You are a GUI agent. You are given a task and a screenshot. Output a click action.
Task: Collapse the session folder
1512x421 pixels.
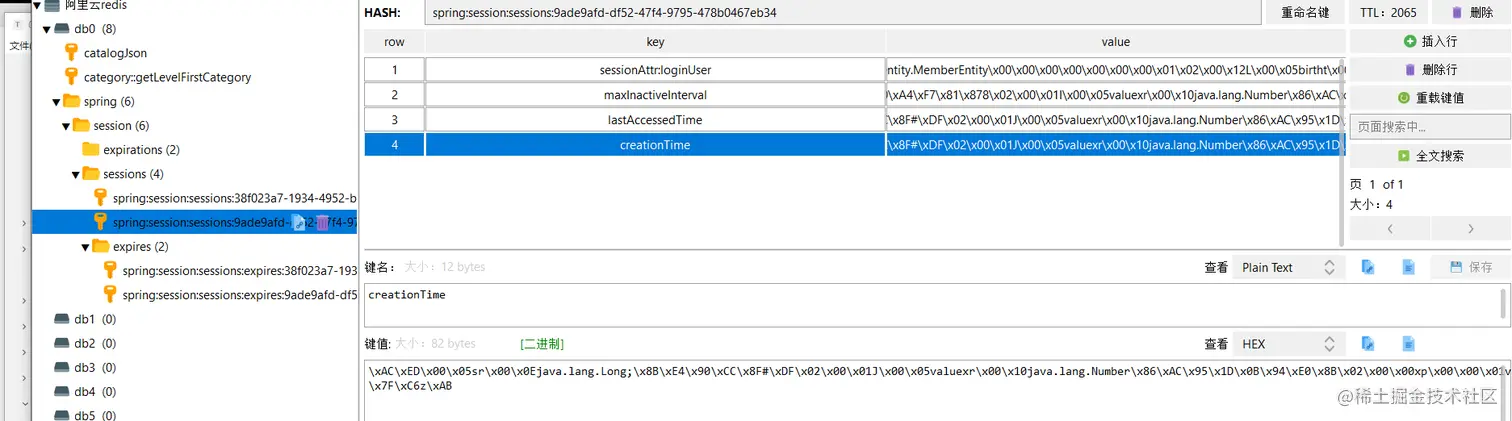pos(66,125)
